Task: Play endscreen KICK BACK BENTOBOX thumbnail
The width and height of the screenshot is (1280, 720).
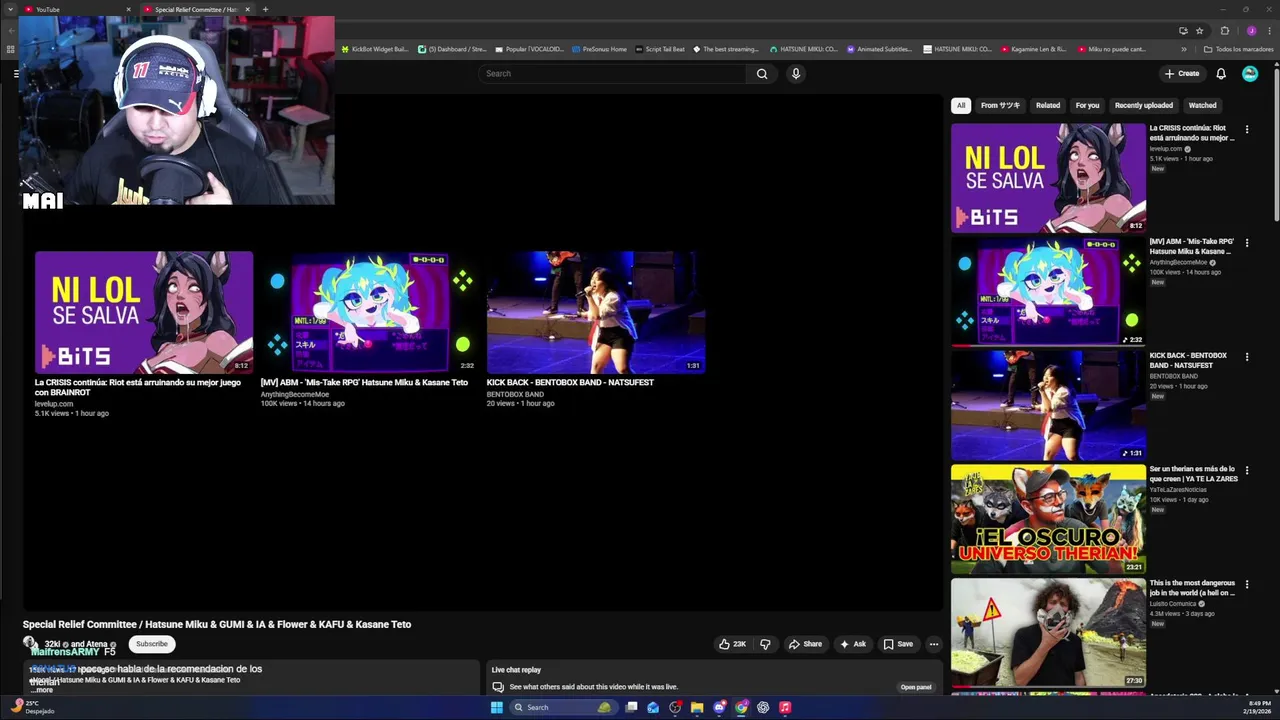Action: [x=596, y=312]
